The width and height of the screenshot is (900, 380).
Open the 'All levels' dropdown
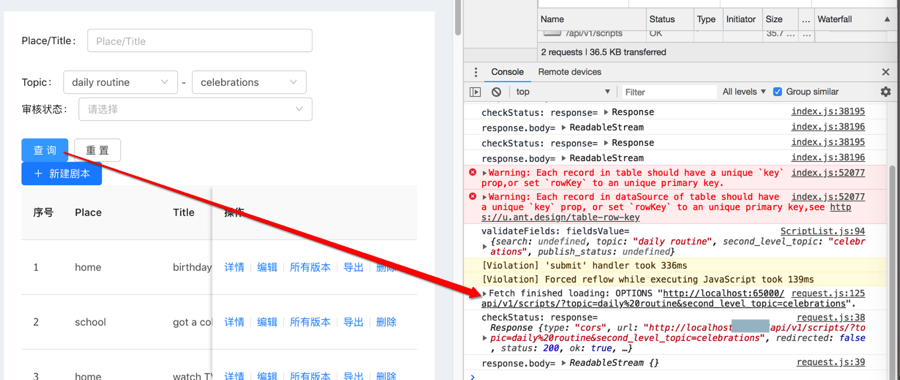(x=744, y=92)
